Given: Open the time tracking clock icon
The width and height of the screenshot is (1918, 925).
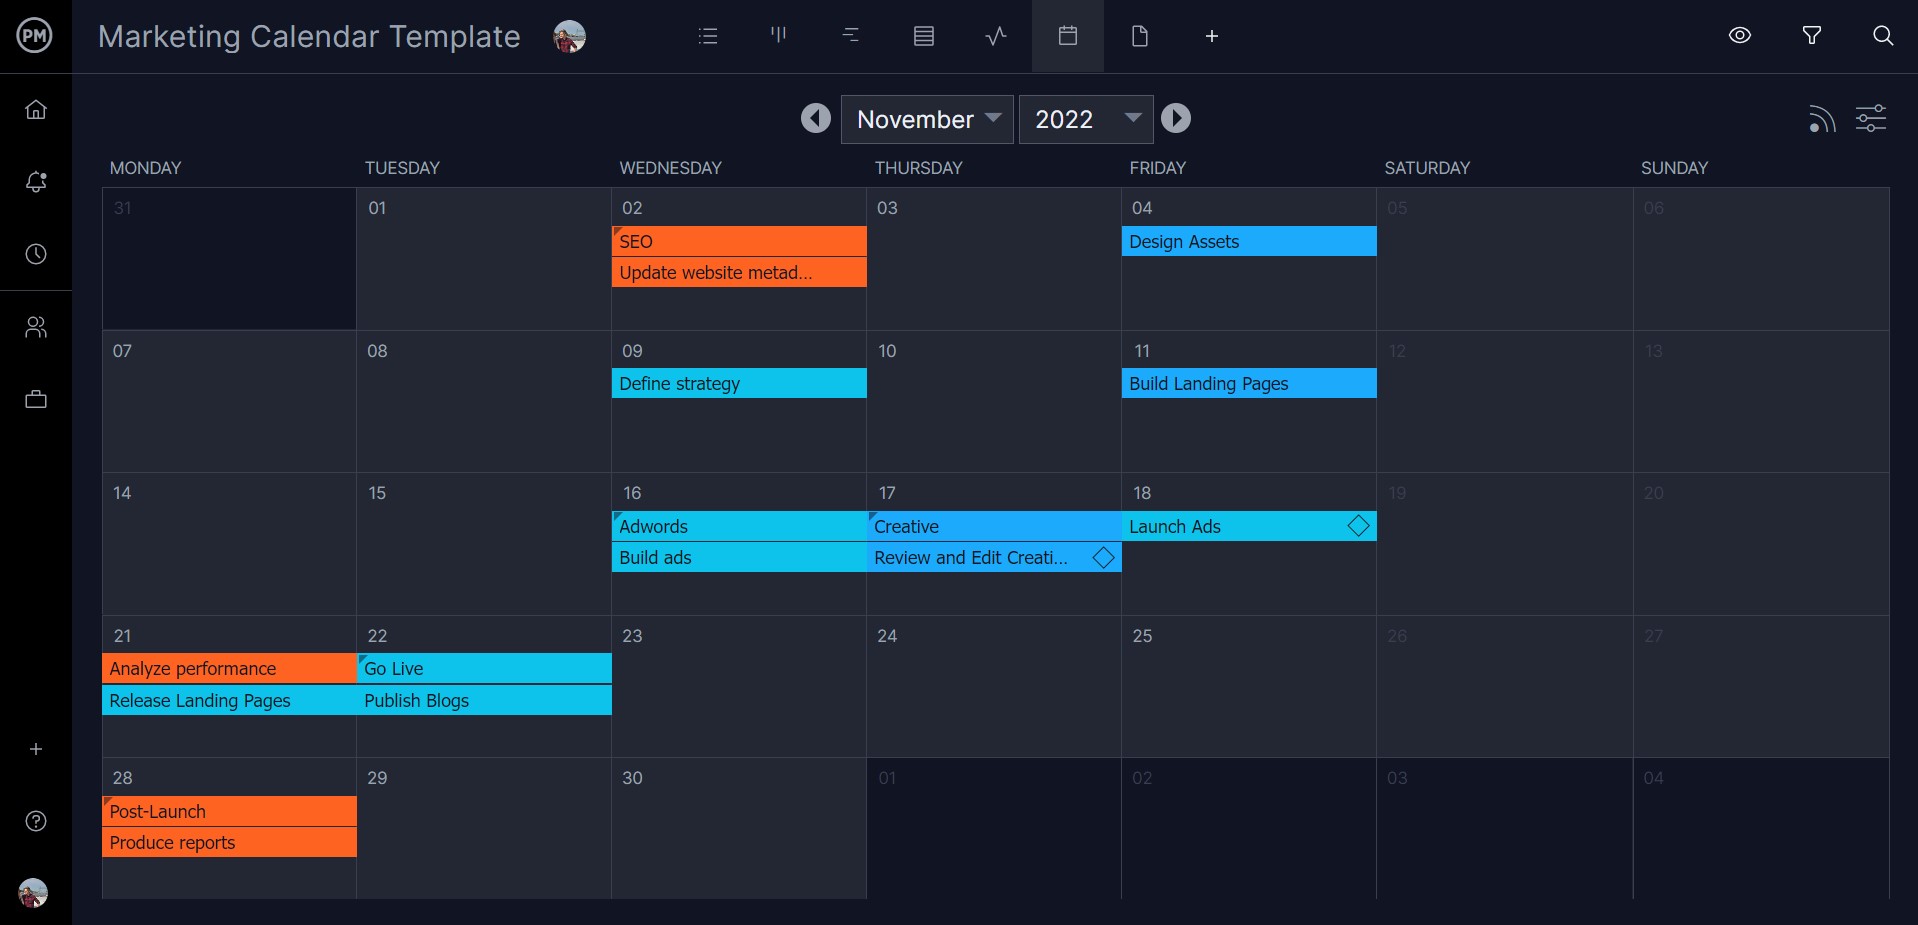Looking at the screenshot, I should click(36, 254).
